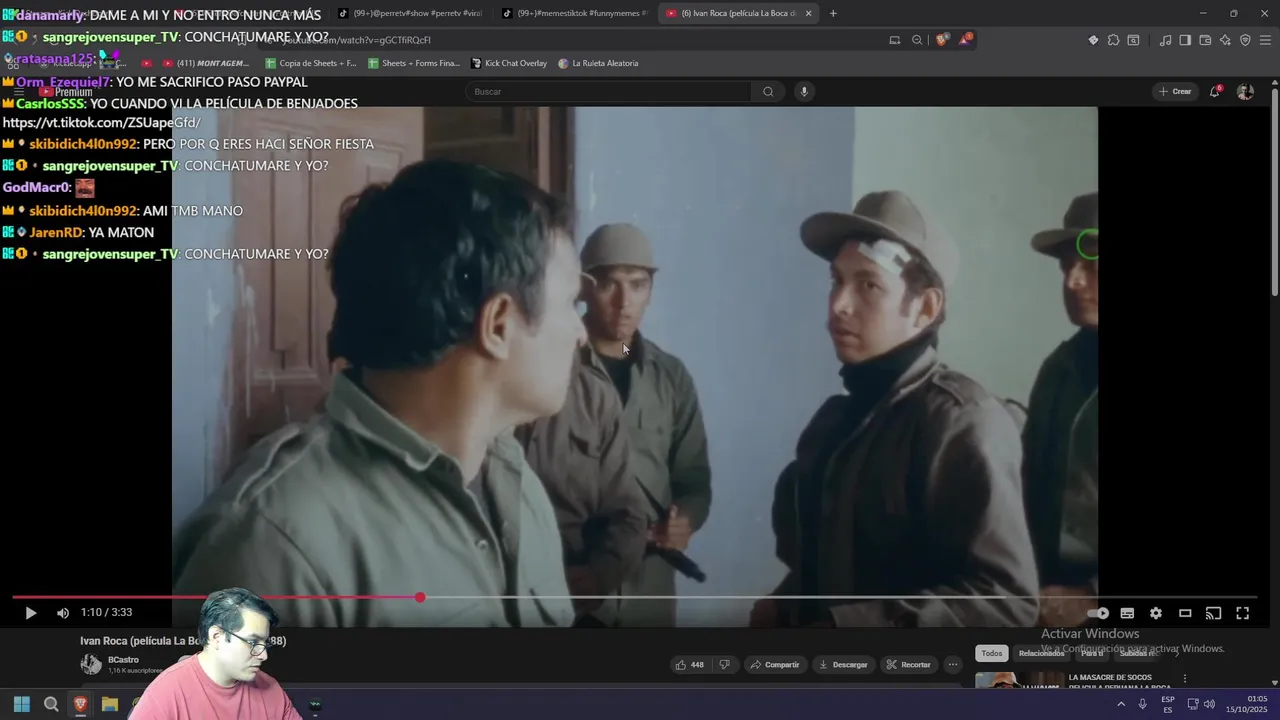The image size is (1280, 720).
Task: Like the video showing 448 likes
Action: 690,665
